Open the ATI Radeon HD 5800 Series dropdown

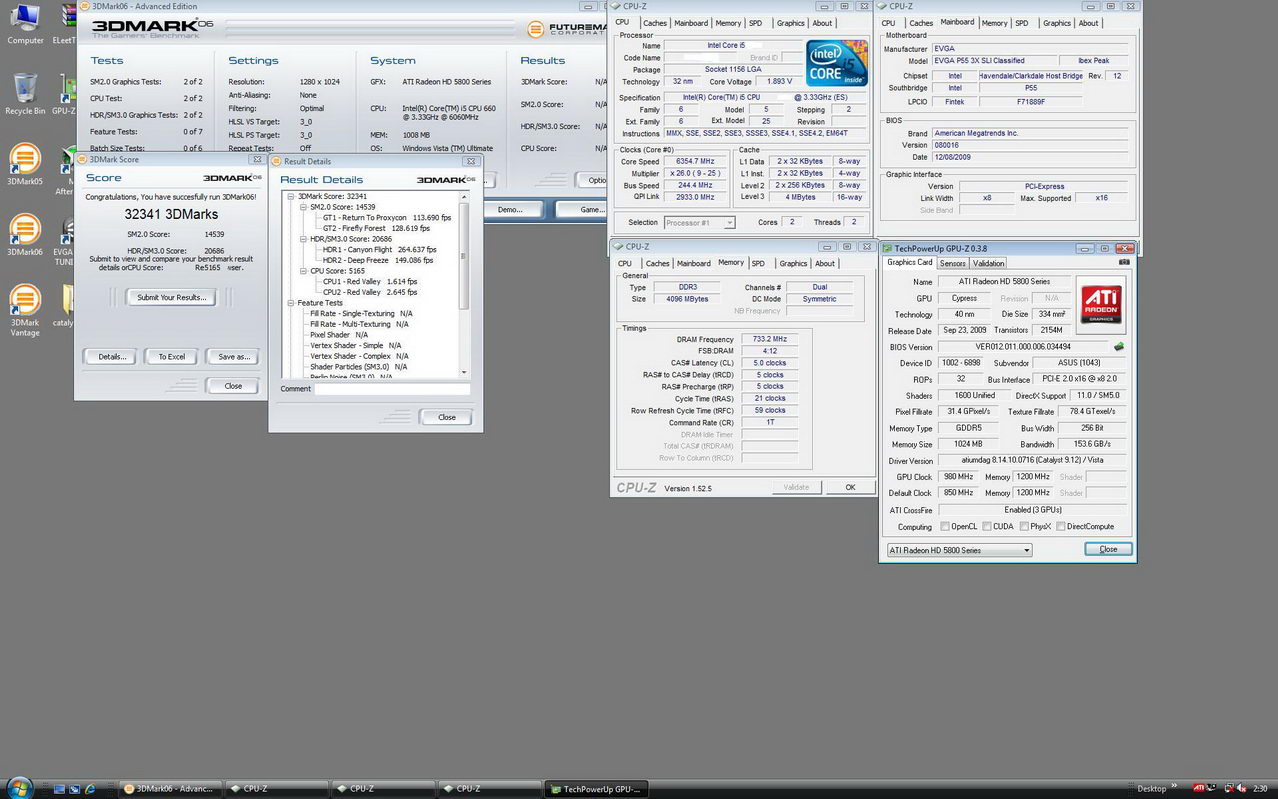tap(959, 550)
